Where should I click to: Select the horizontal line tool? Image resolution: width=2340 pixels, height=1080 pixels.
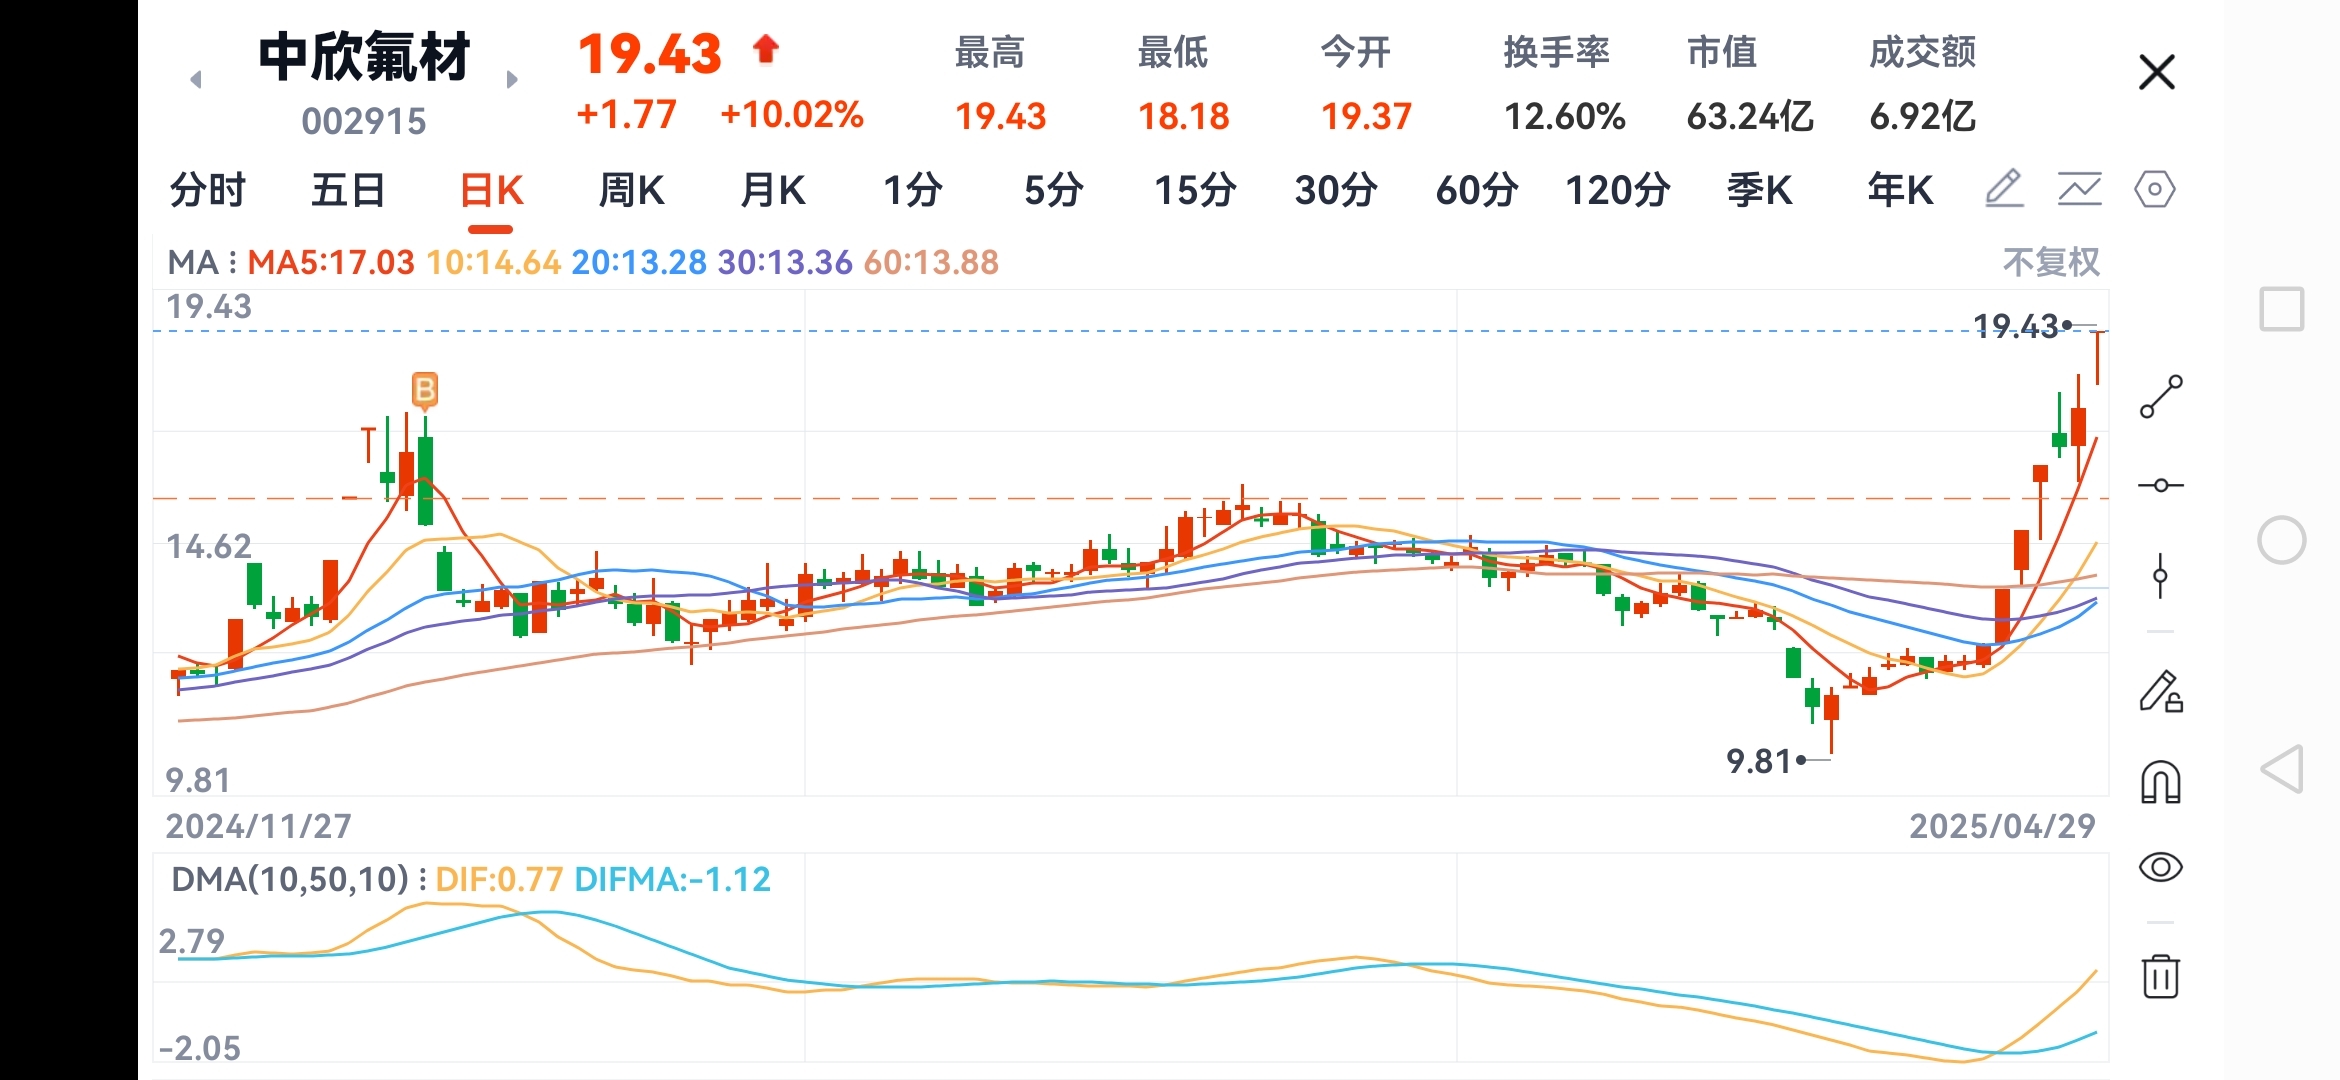[x=2161, y=485]
